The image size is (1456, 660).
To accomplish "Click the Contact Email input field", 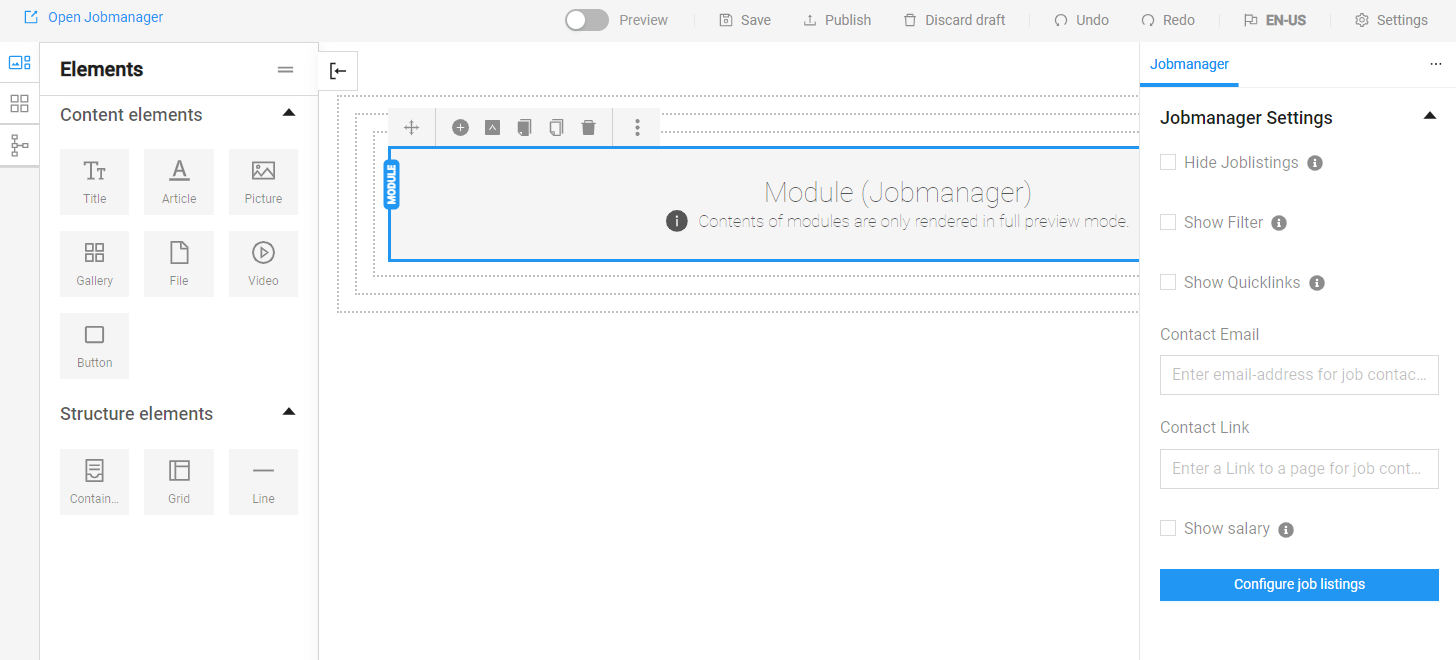I will point(1299,375).
